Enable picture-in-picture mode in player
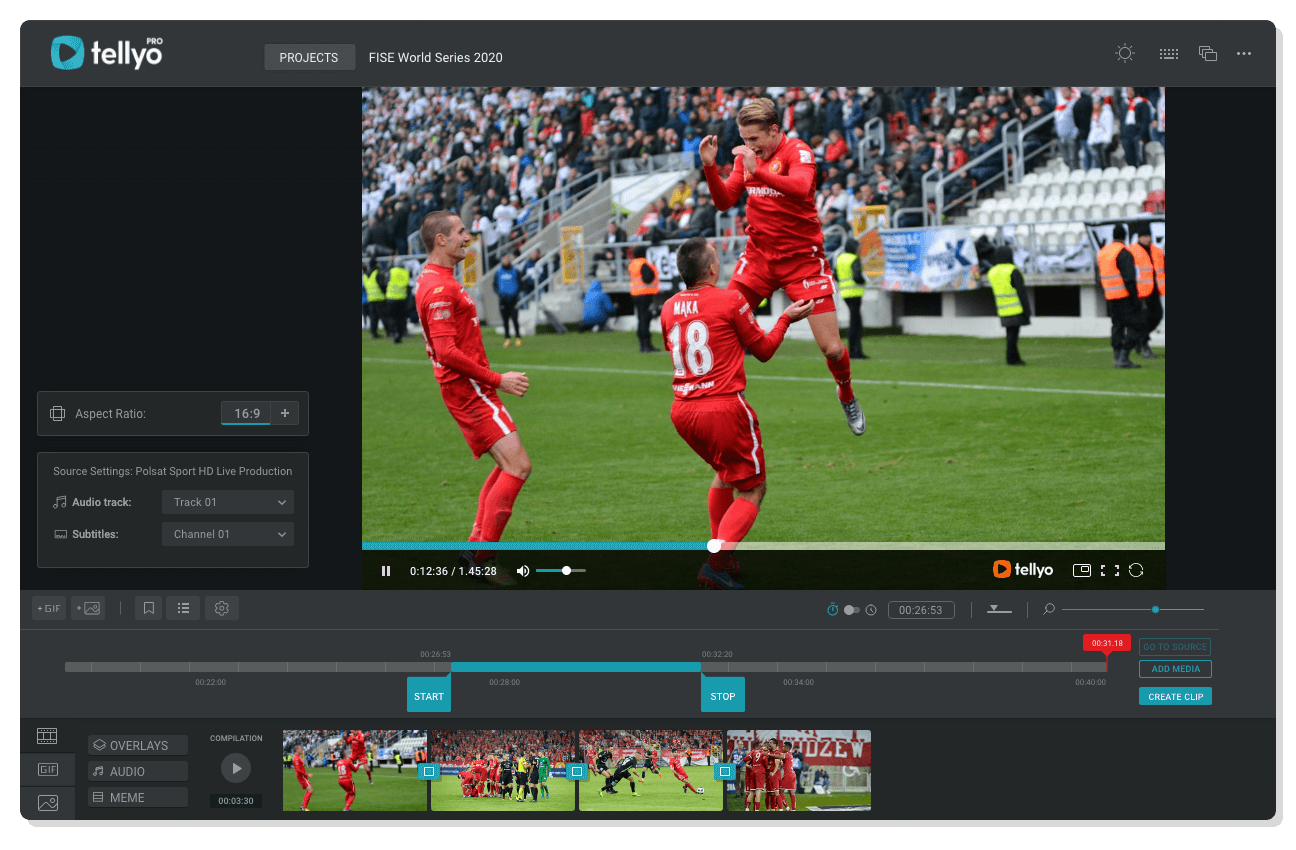The height and width of the screenshot is (850, 1296). click(1081, 570)
